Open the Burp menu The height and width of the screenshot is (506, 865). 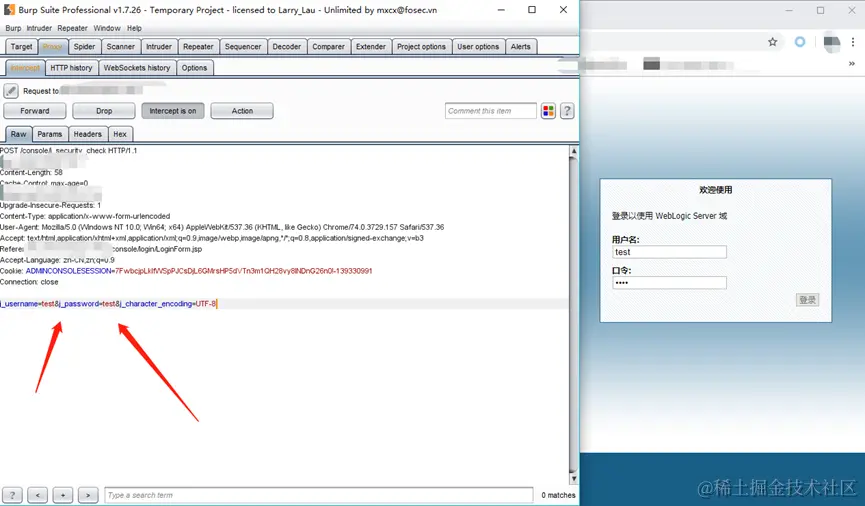[x=13, y=28]
